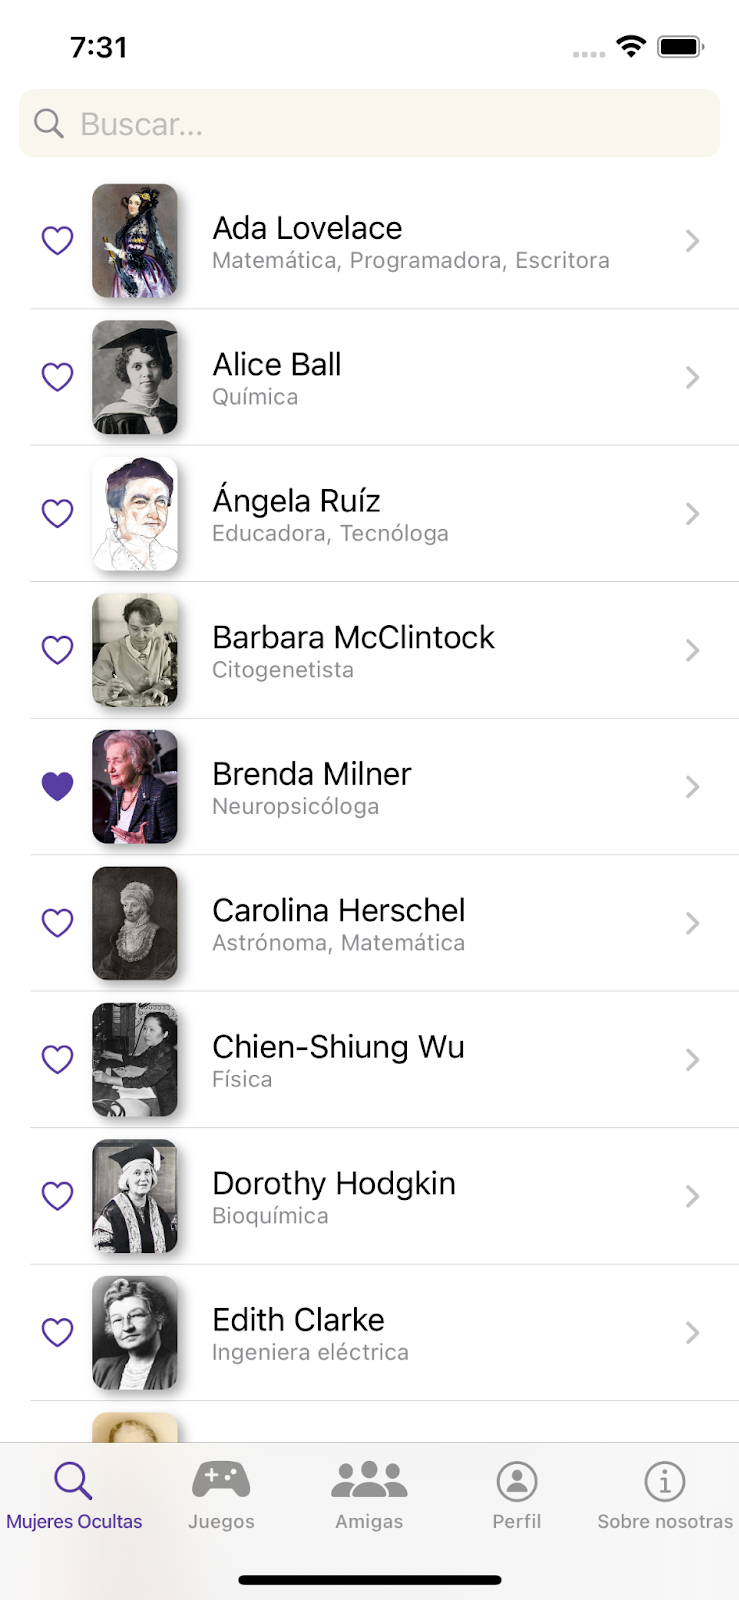This screenshot has height=1600, width=739.
Task: Open the Sobre nosotras info icon
Action: 665,1481
